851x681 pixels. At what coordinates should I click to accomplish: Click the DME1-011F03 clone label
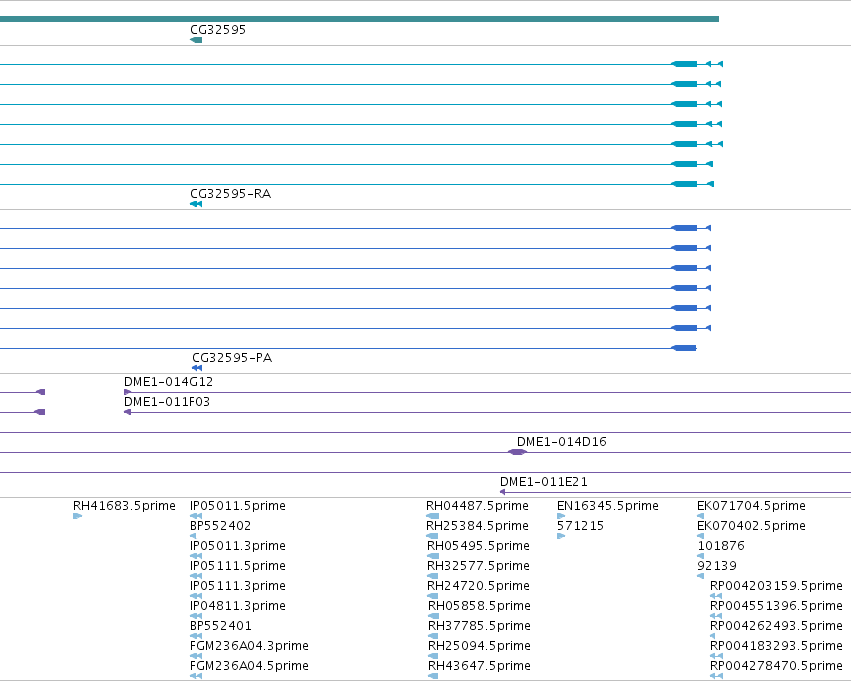(x=167, y=402)
